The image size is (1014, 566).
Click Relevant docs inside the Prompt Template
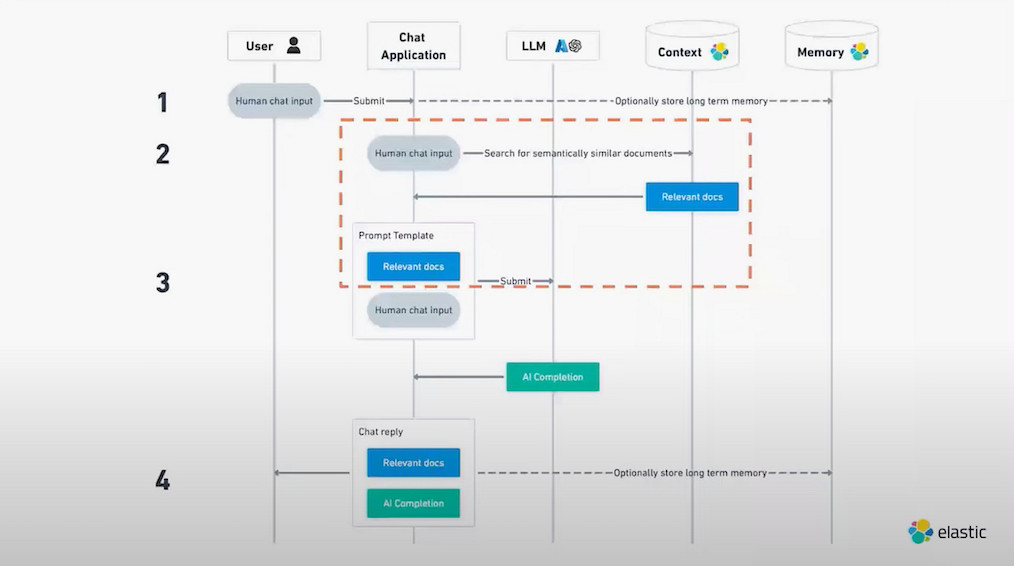tap(413, 266)
